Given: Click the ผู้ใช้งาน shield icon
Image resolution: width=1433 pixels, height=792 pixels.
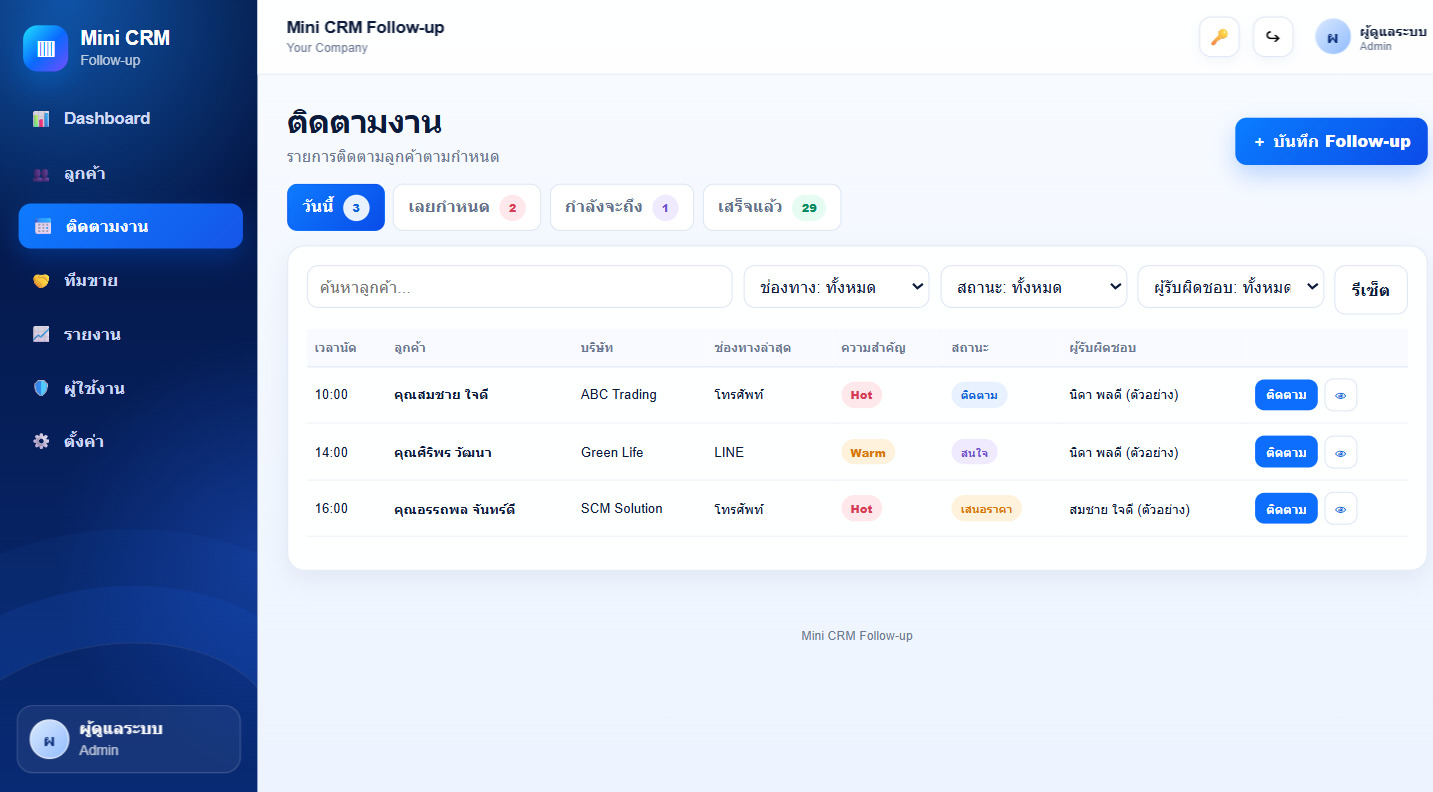Looking at the screenshot, I should pos(41,388).
